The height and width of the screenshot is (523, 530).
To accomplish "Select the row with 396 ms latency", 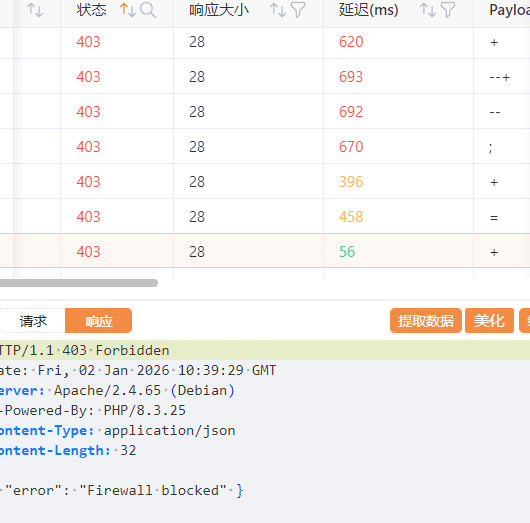I will (x=265, y=182).
